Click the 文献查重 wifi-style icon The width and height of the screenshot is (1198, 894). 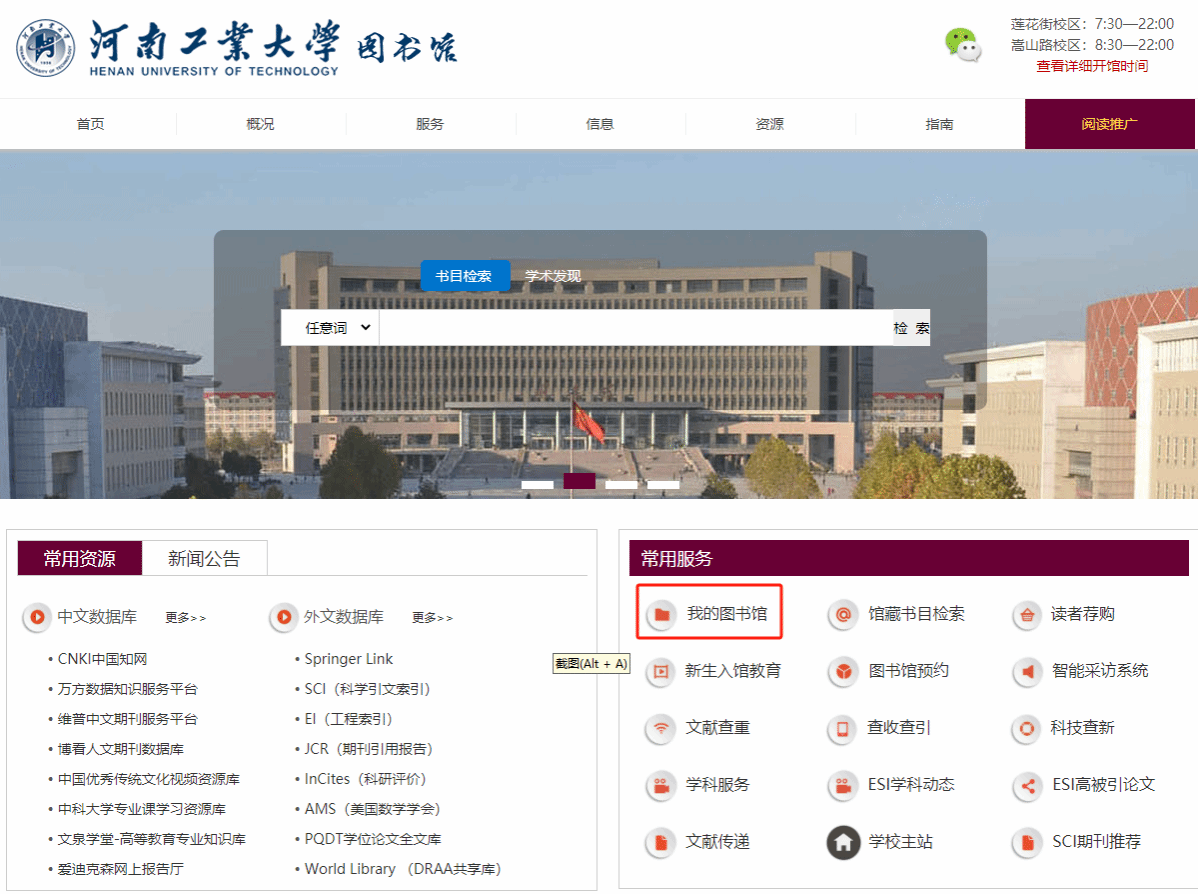660,728
